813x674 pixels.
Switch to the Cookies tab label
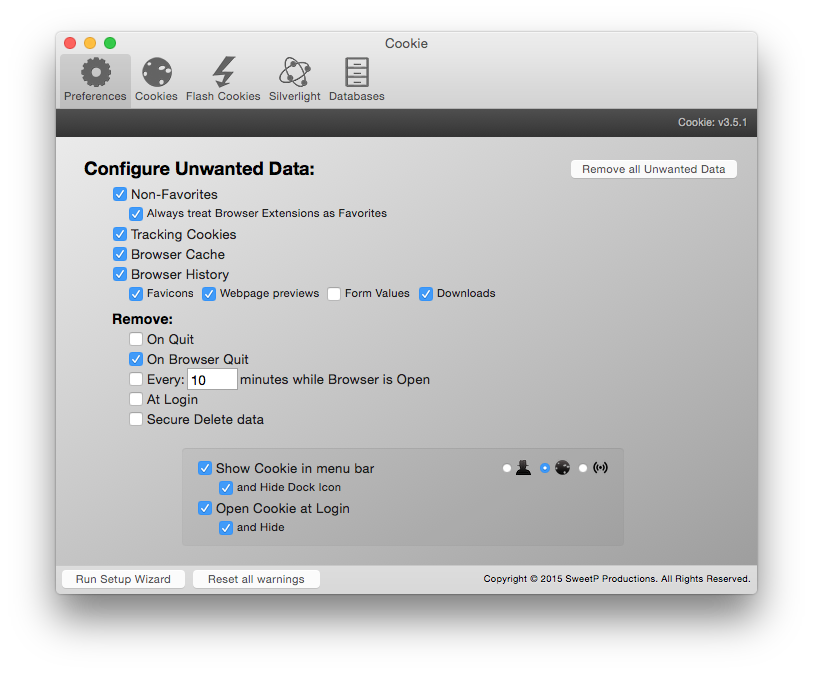tap(157, 96)
